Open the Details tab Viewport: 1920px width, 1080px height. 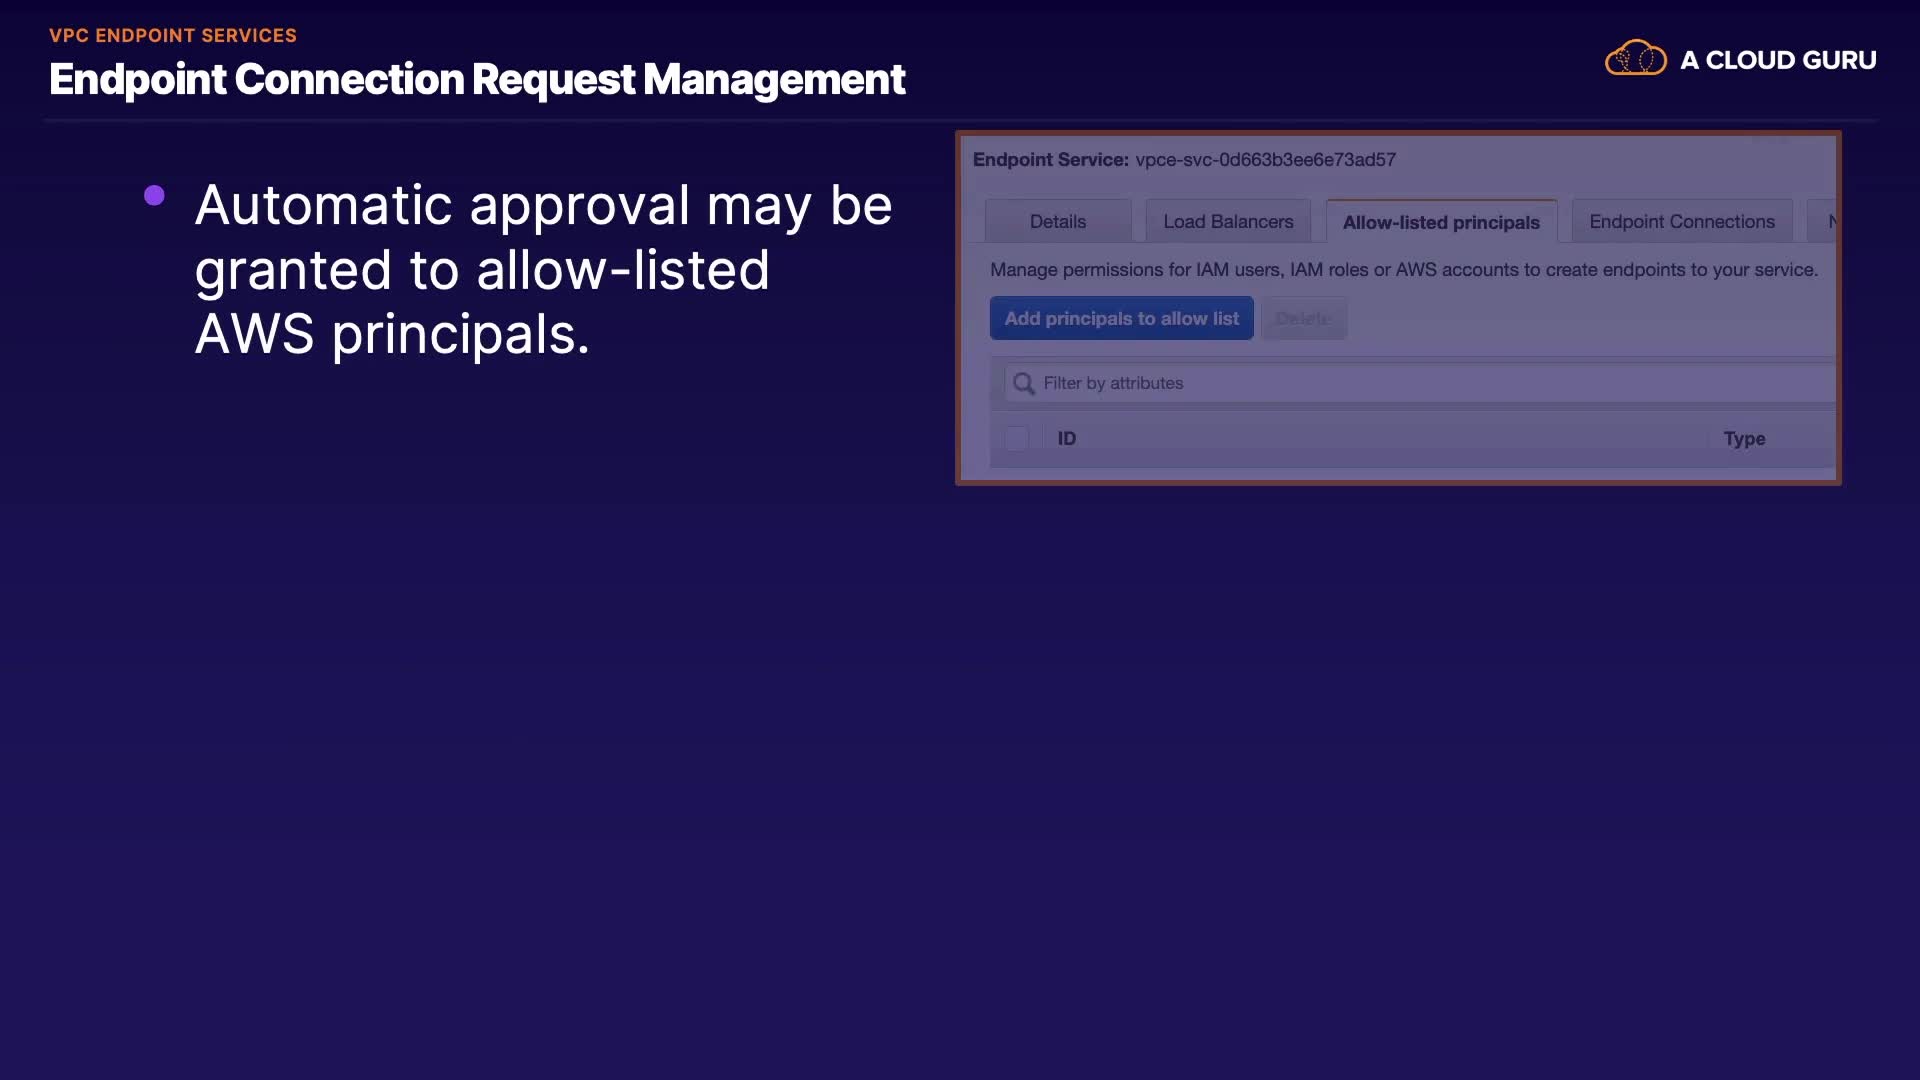(x=1057, y=222)
